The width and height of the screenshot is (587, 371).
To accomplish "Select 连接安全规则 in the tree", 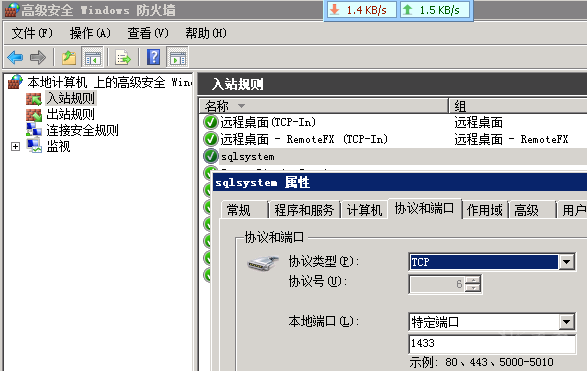I will click(x=82, y=130).
